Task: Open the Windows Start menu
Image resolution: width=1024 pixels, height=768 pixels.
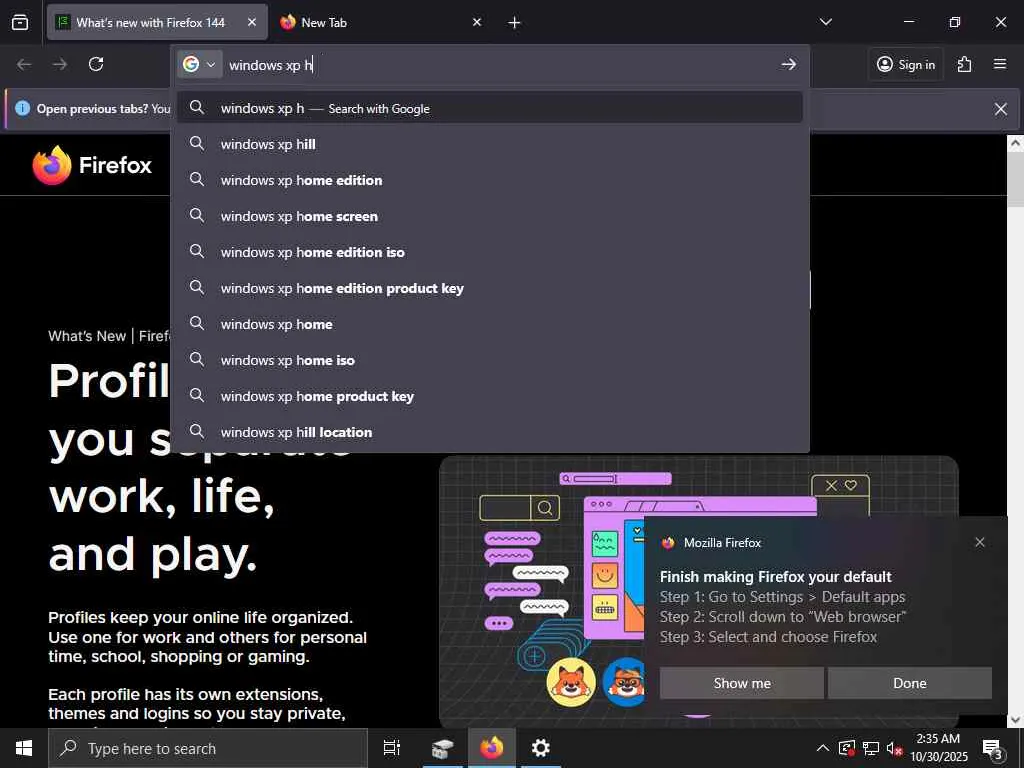Action: (24, 748)
